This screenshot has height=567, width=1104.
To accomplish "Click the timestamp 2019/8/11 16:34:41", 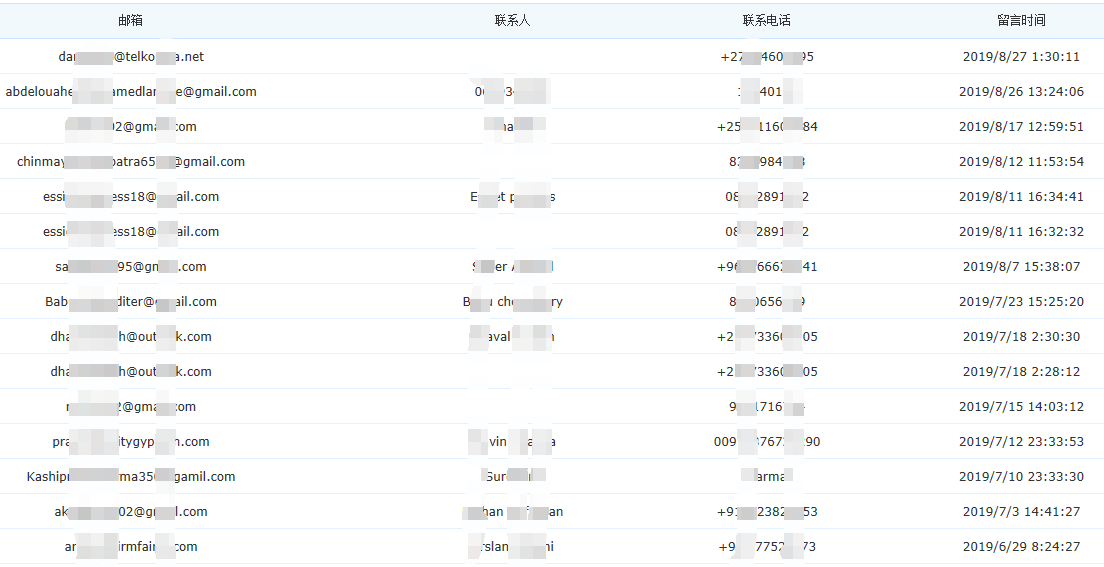I will (1021, 197).
